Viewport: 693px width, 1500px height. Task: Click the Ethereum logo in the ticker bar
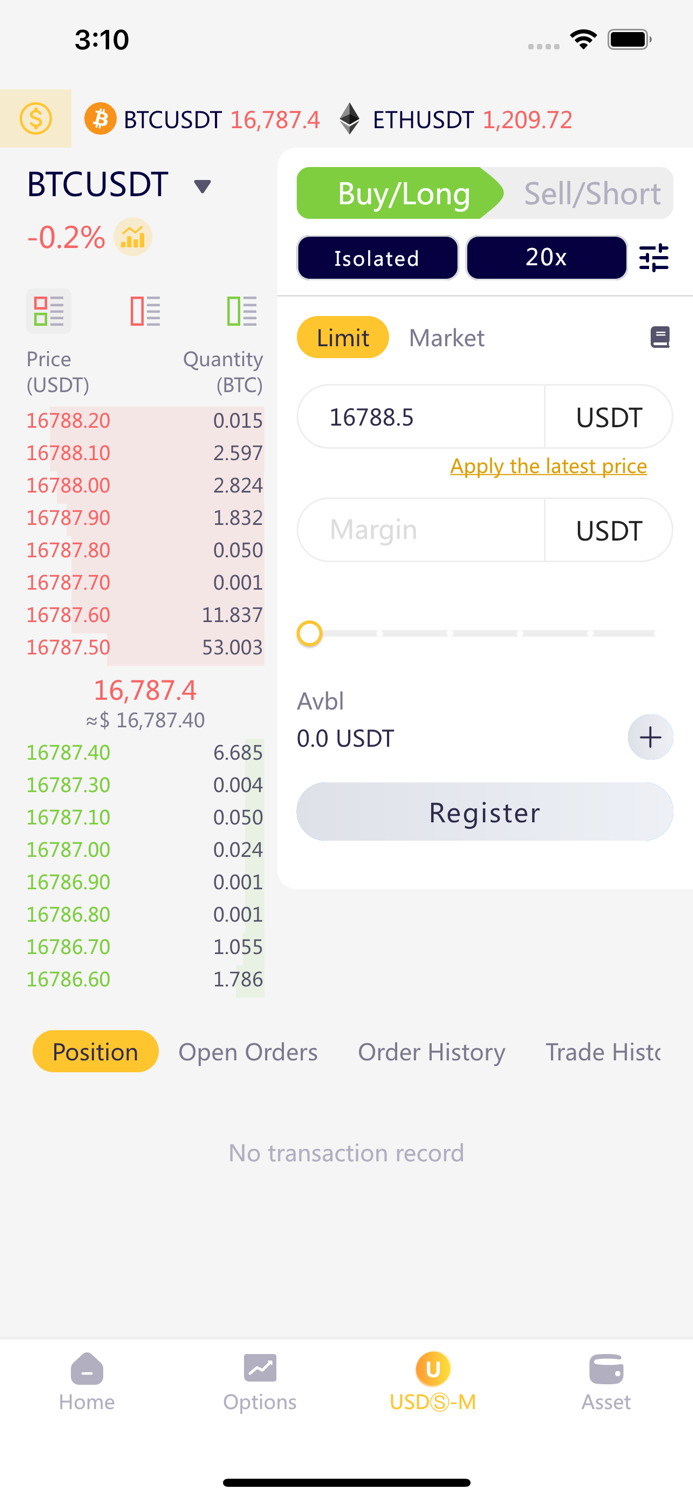[349, 119]
